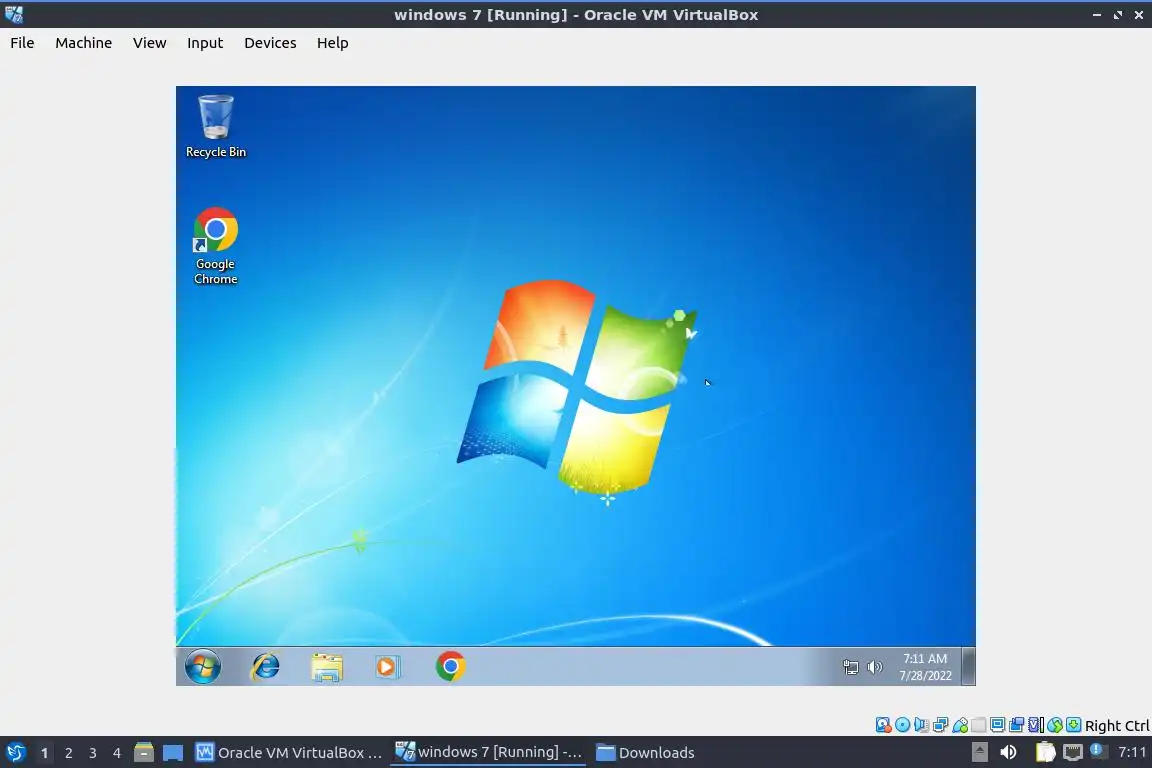This screenshot has height=768, width=1152.
Task: Switch to the Downloads window in taskbar
Action: point(645,753)
